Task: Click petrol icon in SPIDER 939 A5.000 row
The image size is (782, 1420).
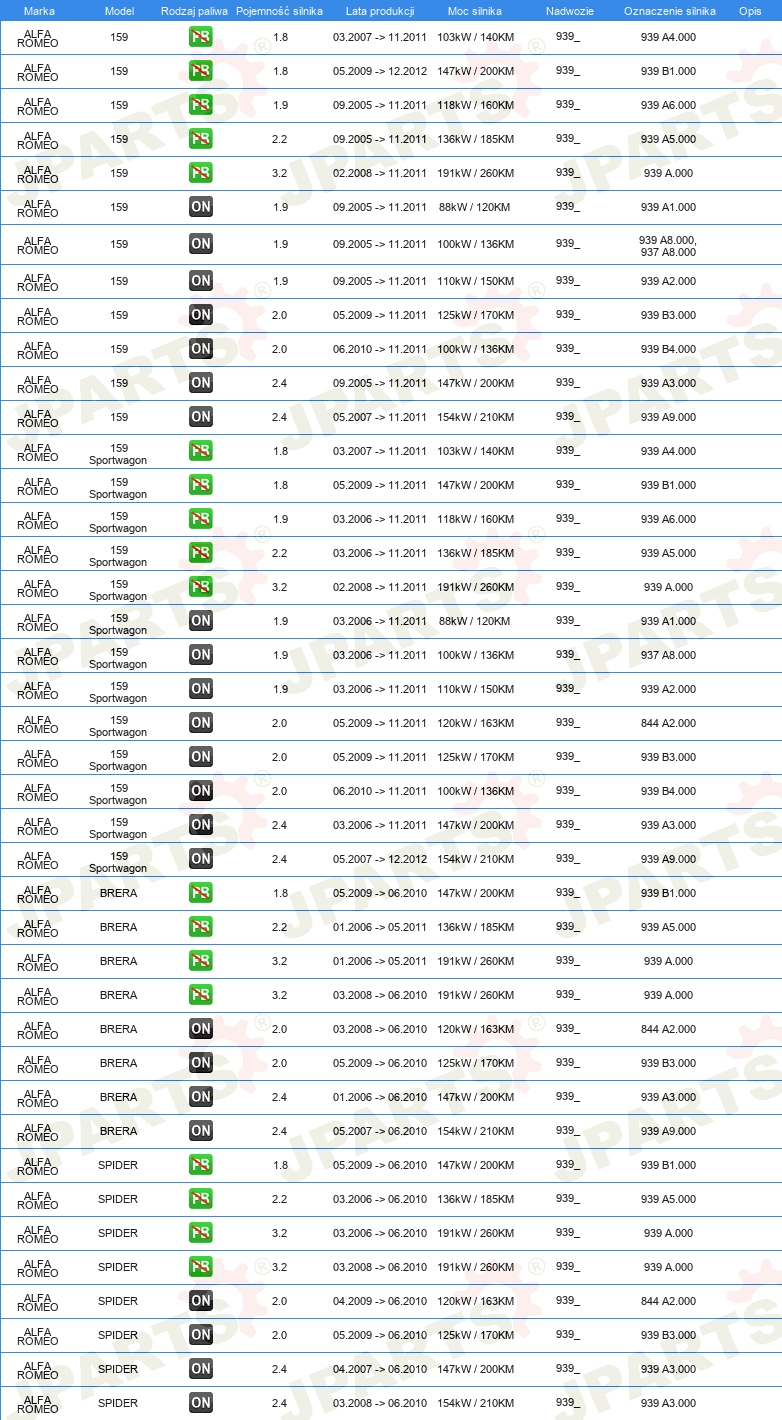Action: 201,1199
